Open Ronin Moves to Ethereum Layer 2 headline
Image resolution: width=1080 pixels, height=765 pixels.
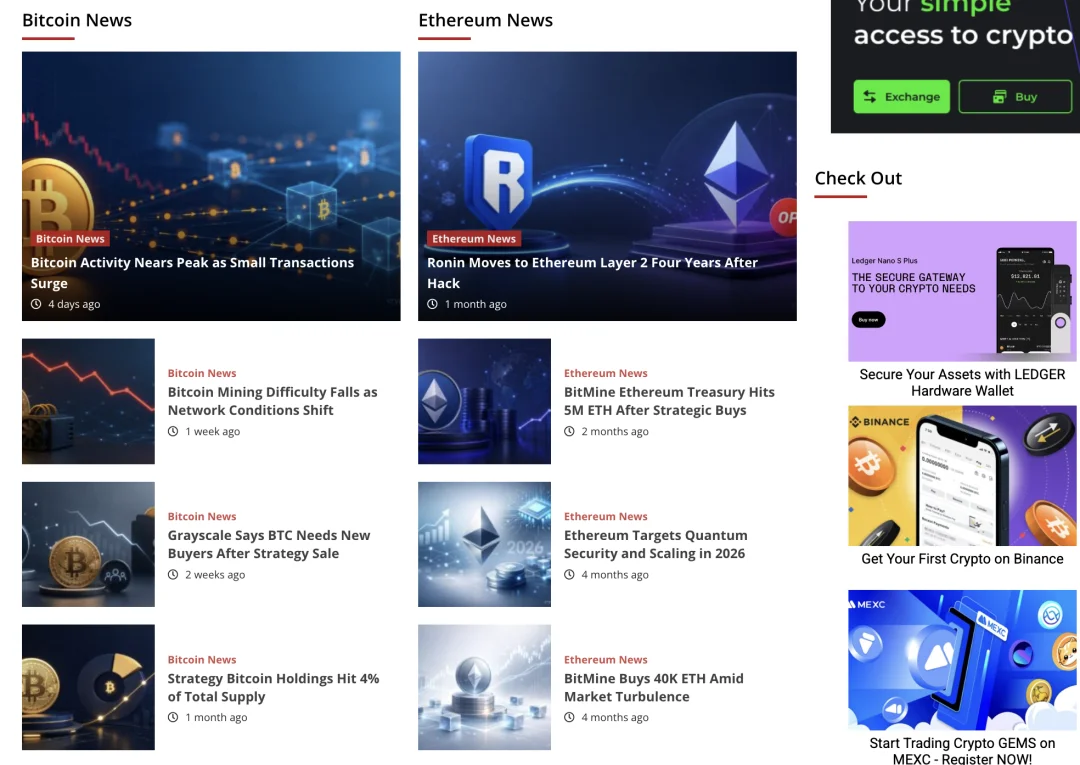pyautogui.click(x=592, y=273)
